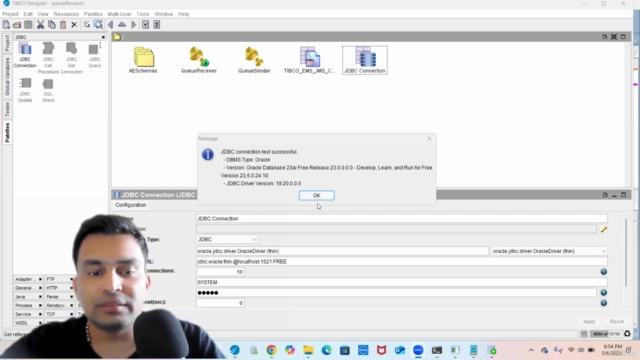Select the QueueSender process icon
Image resolution: width=640 pixels, height=360 pixels.
(254, 60)
